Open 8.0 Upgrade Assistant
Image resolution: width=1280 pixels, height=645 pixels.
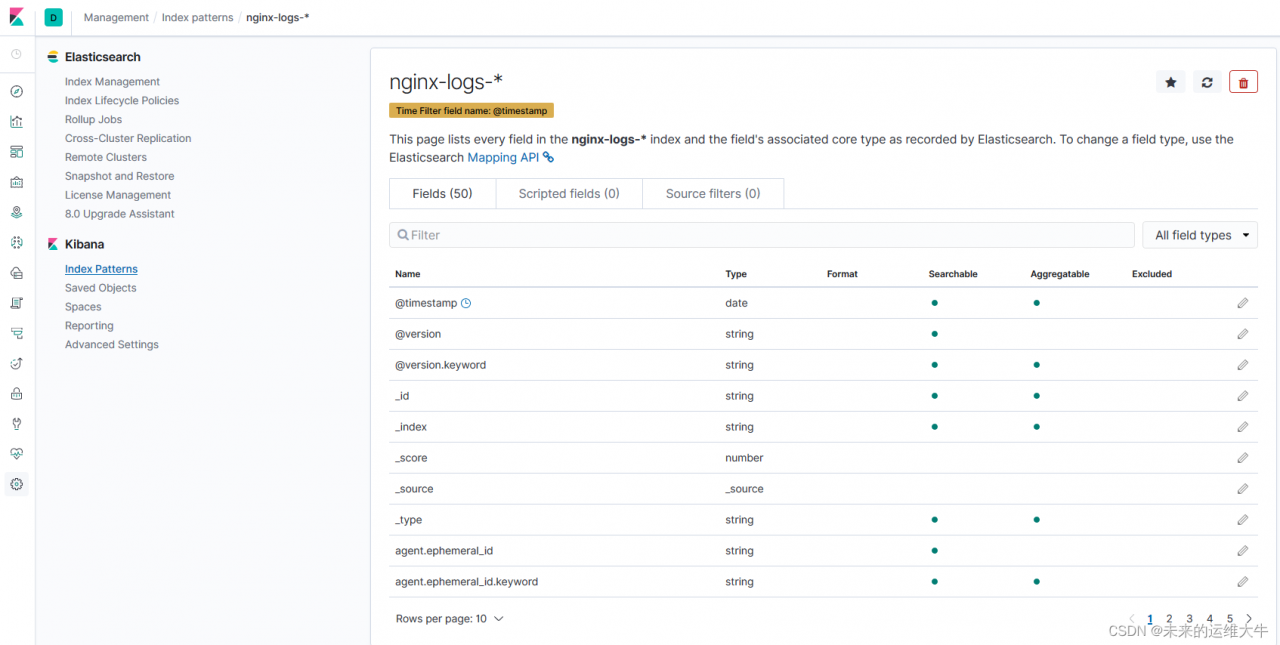click(x=120, y=214)
